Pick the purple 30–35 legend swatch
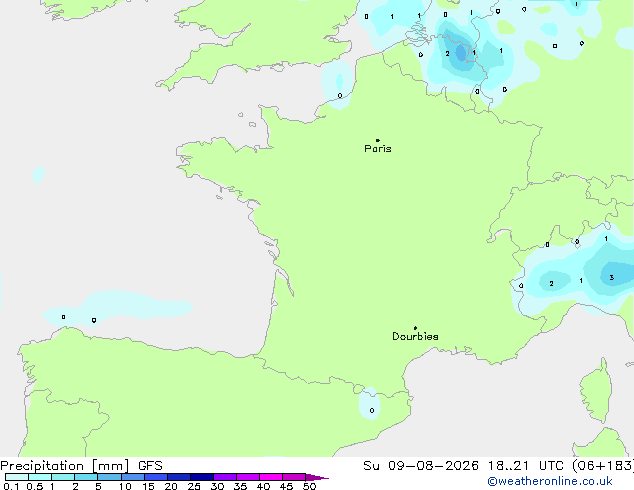634x490 pixels. (225, 477)
